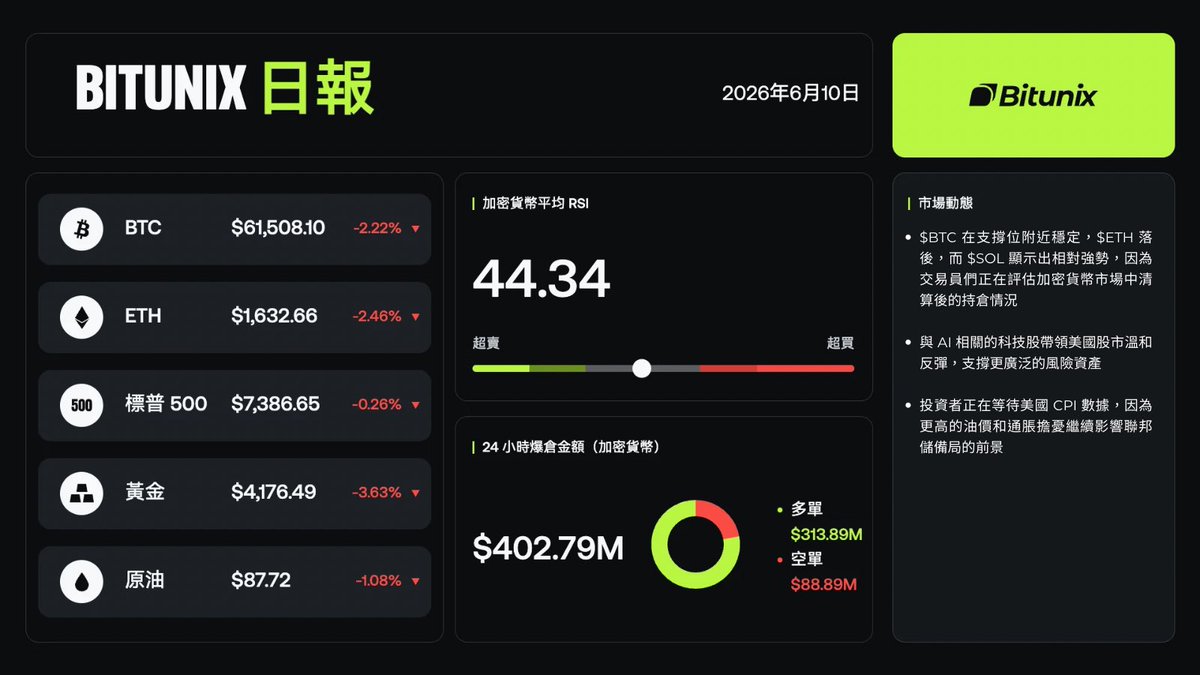The width and height of the screenshot is (1200, 675).
Task: Select the BTC price $61,508.10
Action: pos(278,228)
